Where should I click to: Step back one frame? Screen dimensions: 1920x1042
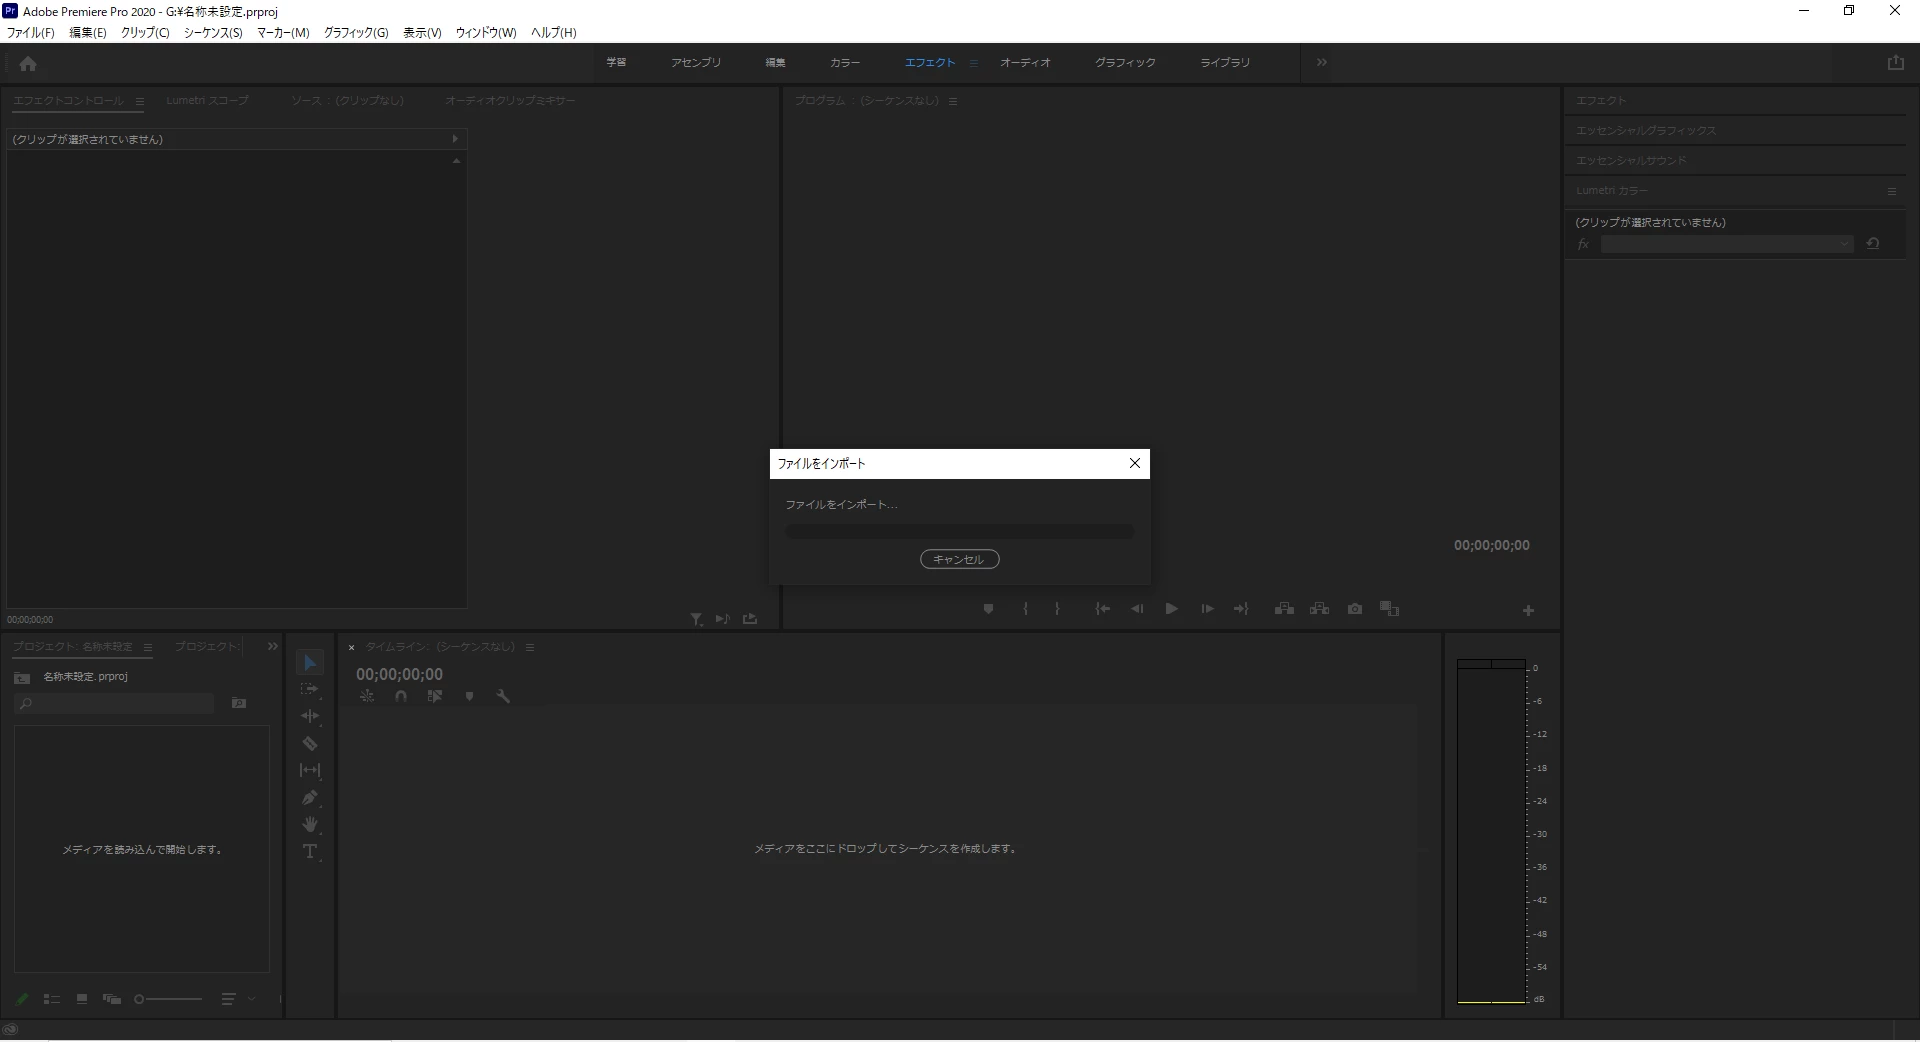tap(1137, 609)
